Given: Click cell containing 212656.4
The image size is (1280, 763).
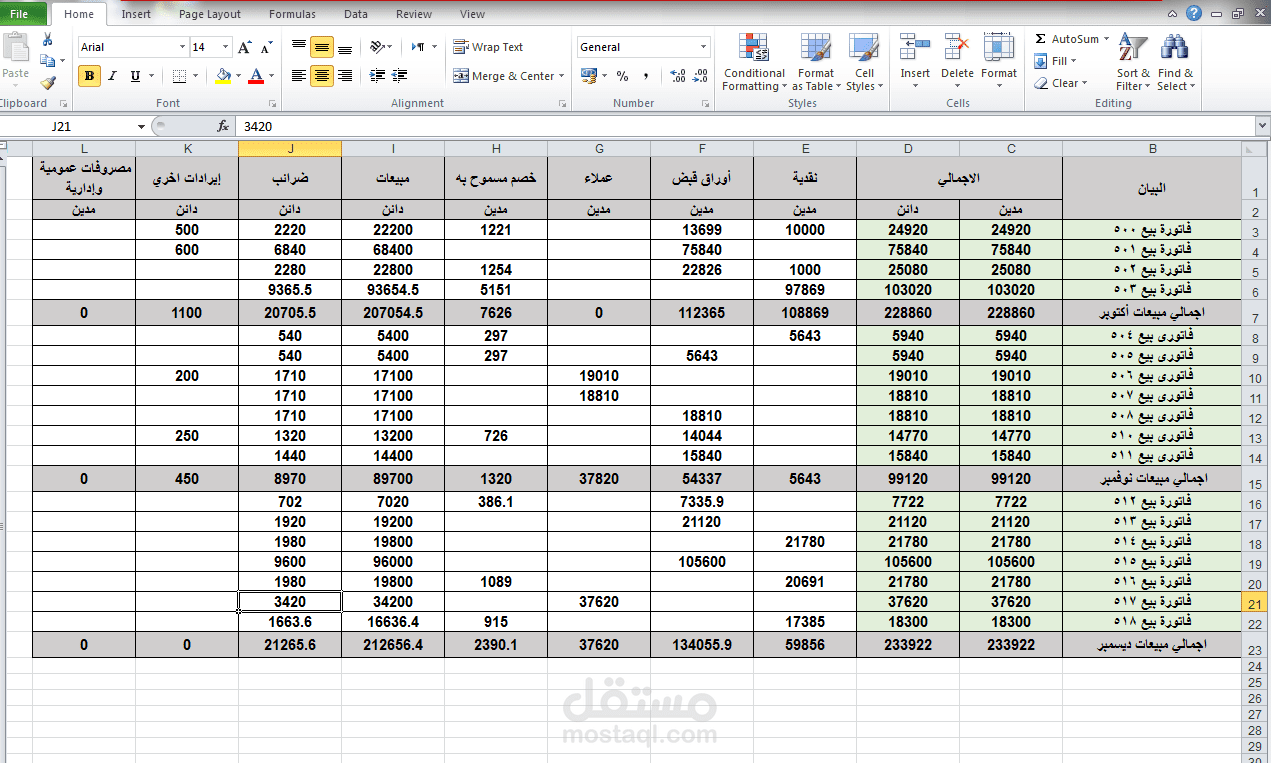Looking at the screenshot, I should tap(393, 645).
